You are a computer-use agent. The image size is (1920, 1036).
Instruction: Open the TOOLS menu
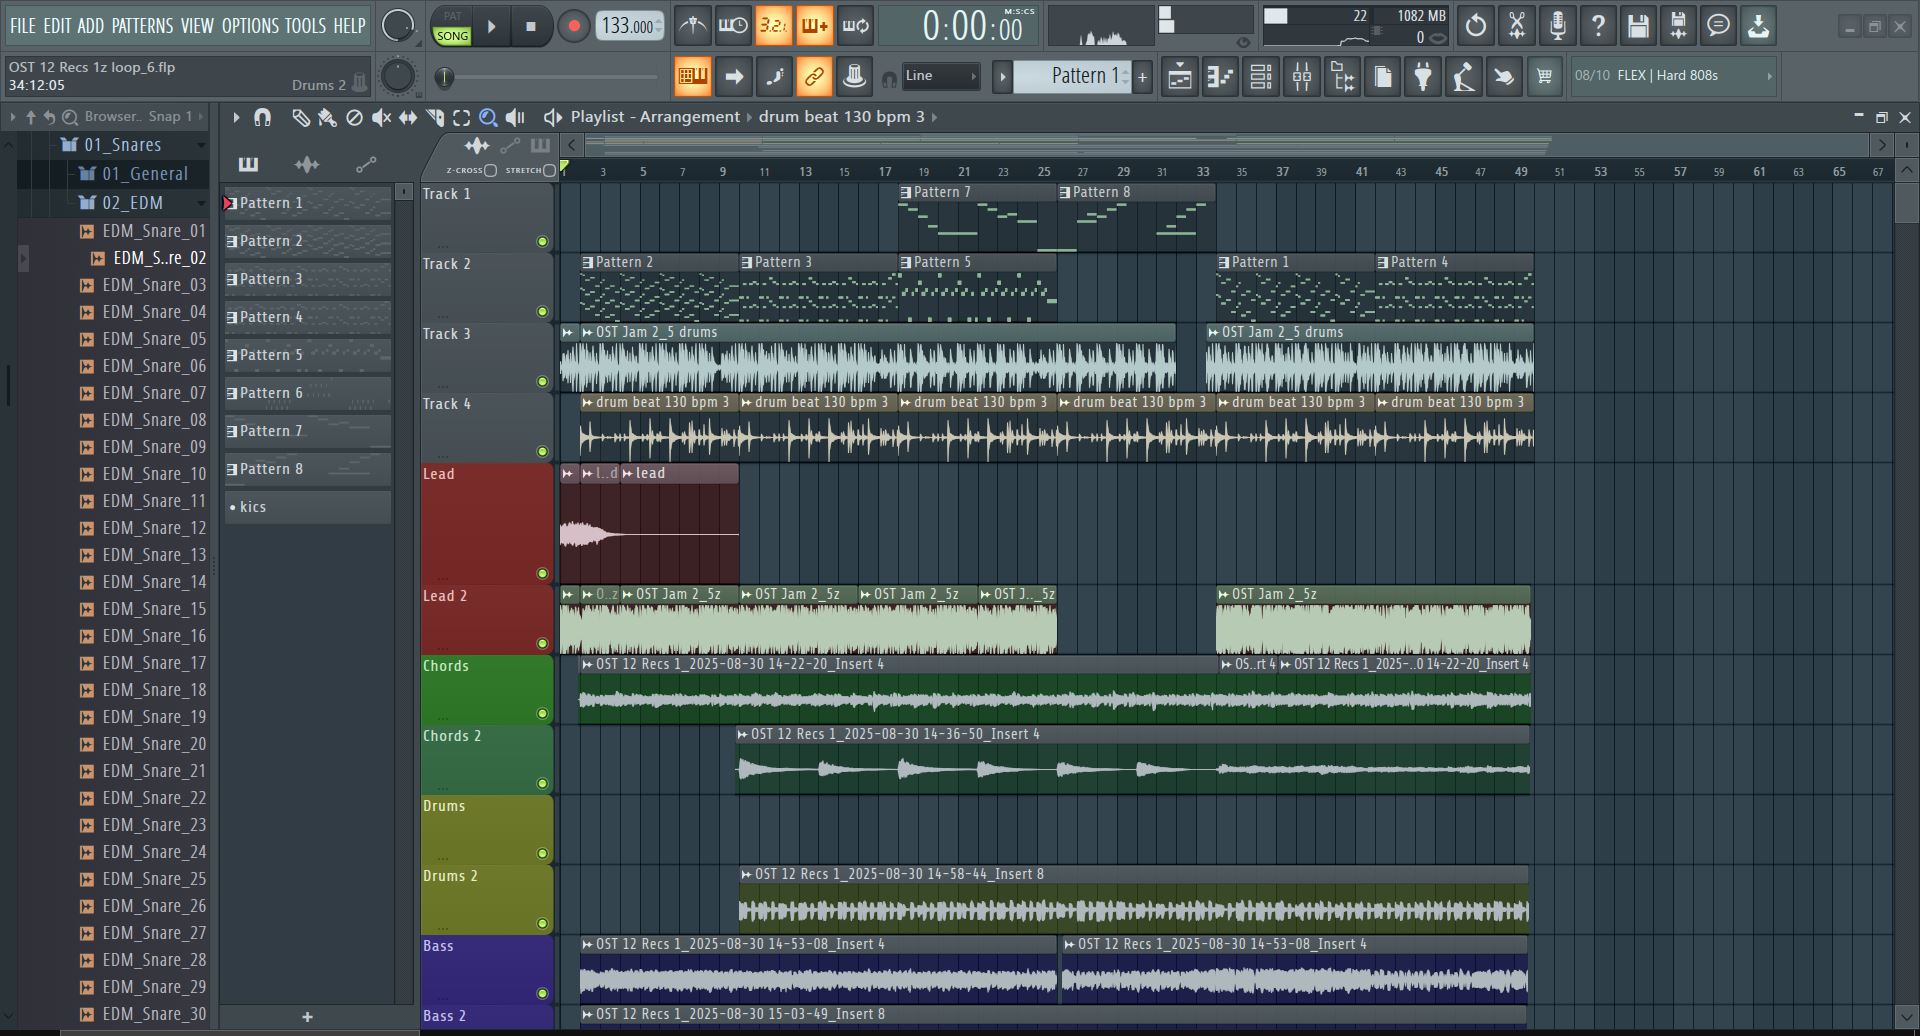(x=305, y=26)
